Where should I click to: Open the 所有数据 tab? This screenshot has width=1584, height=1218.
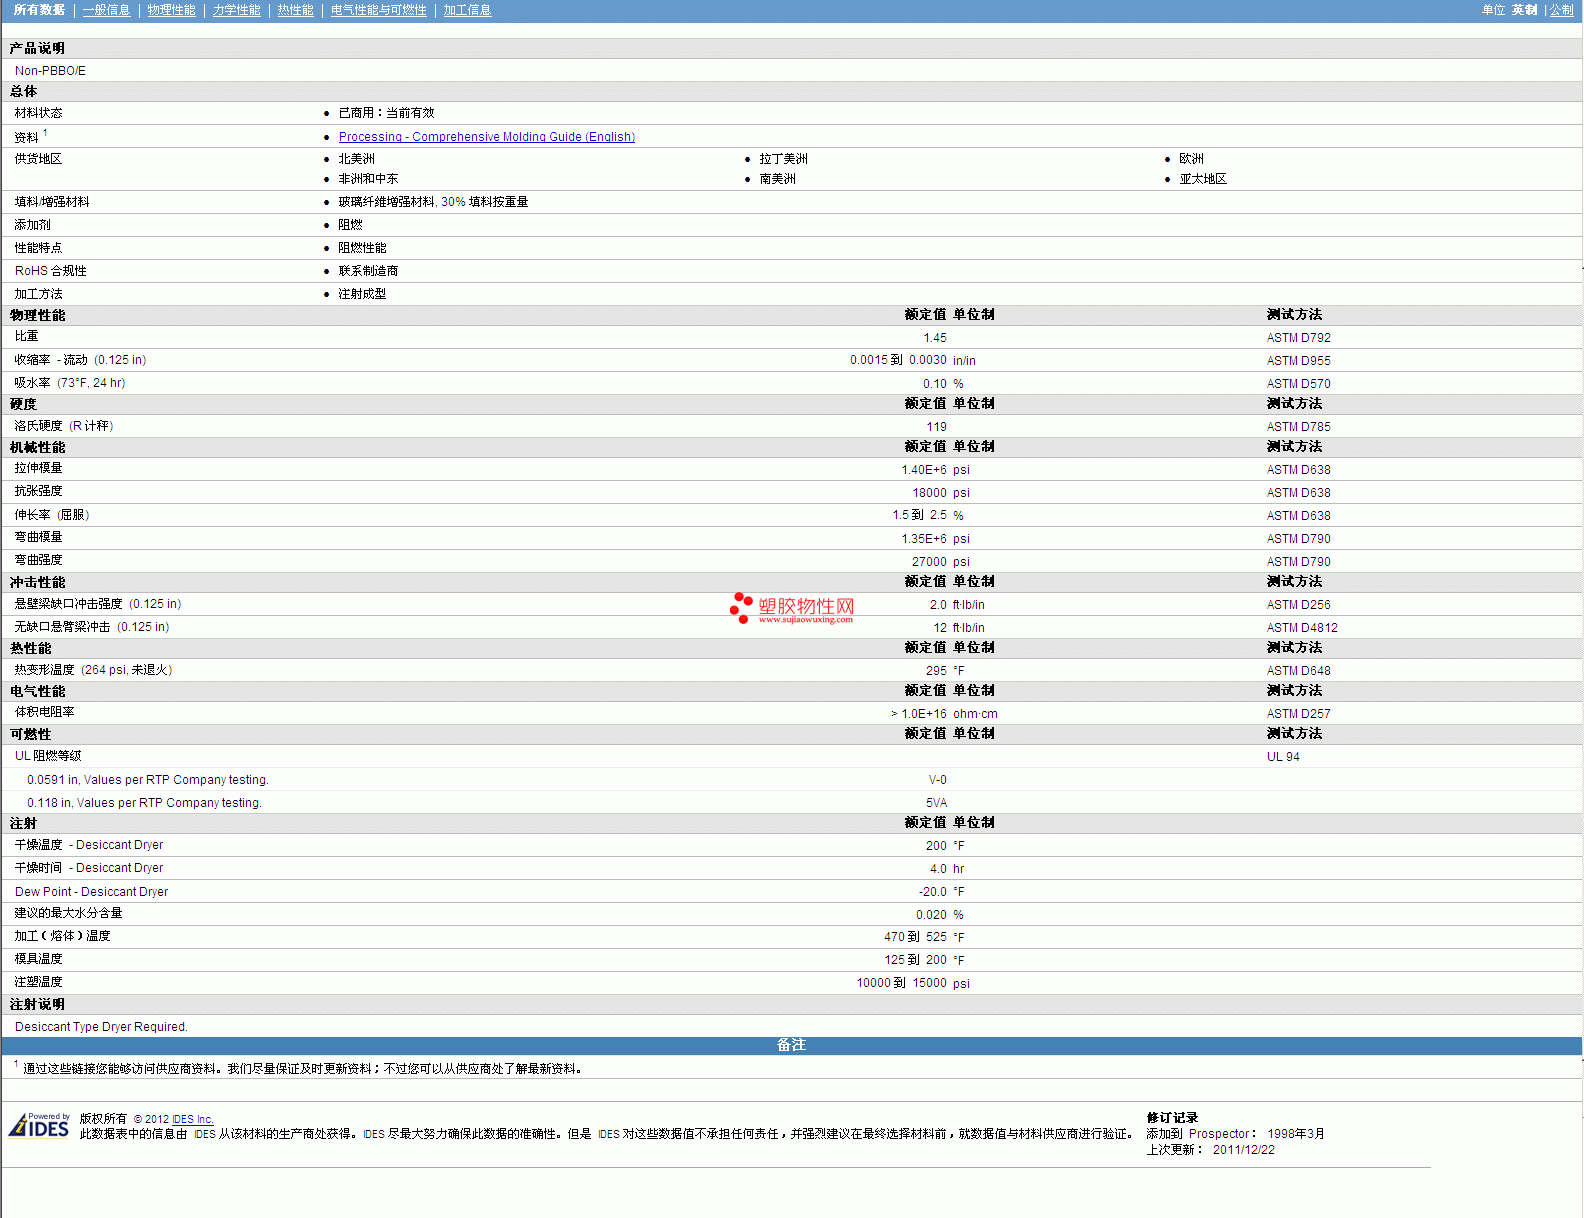[39, 10]
